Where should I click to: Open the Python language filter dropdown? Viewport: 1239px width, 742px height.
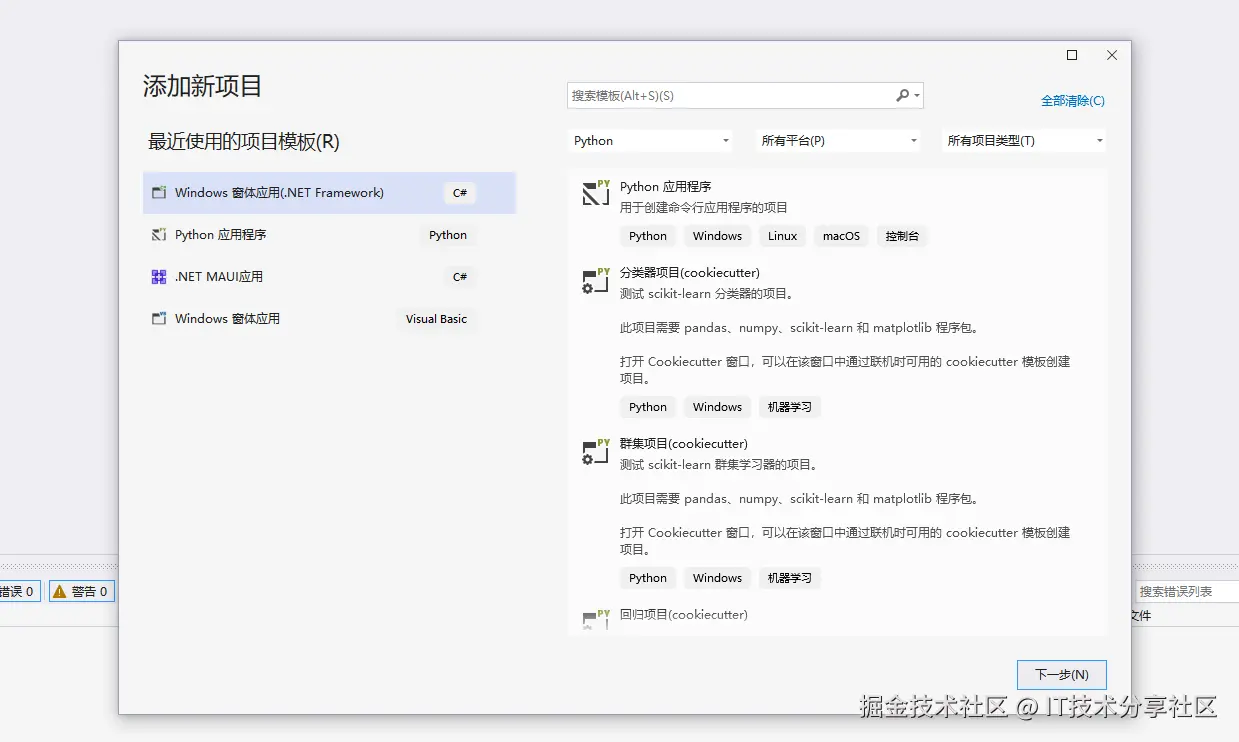click(651, 141)
